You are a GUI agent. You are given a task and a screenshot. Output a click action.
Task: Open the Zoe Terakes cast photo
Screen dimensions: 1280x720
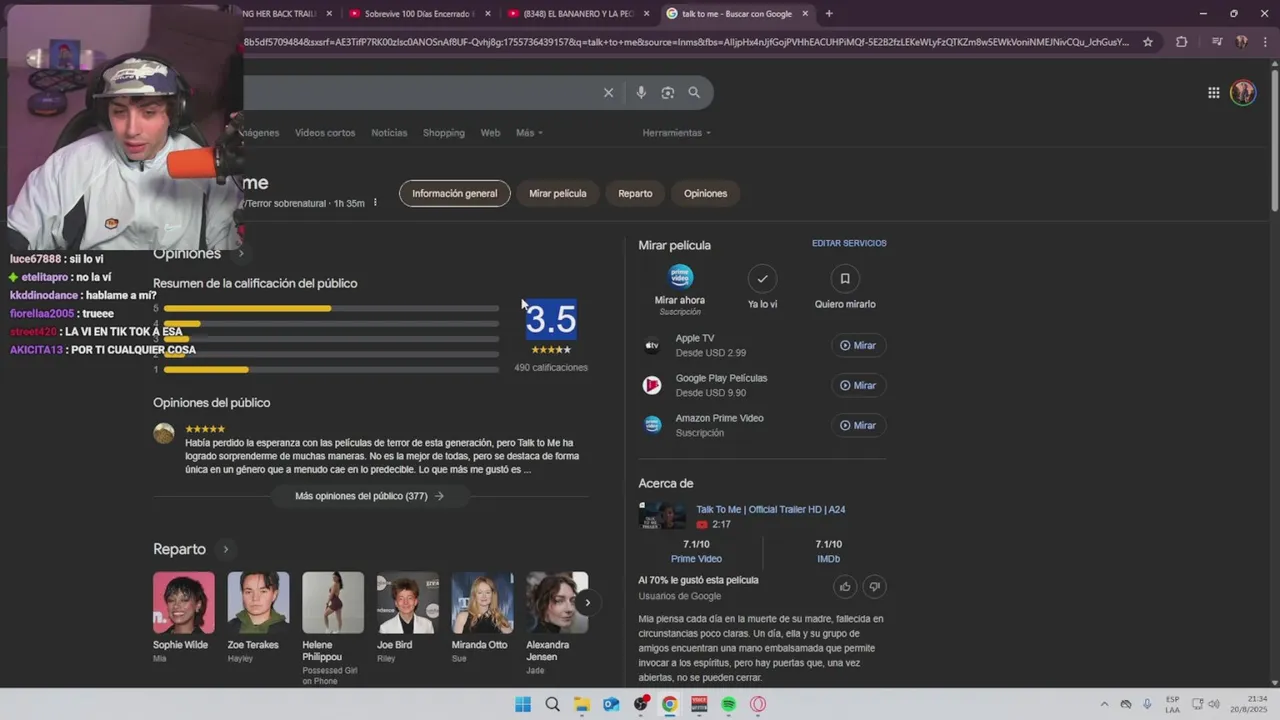(258, 603)
